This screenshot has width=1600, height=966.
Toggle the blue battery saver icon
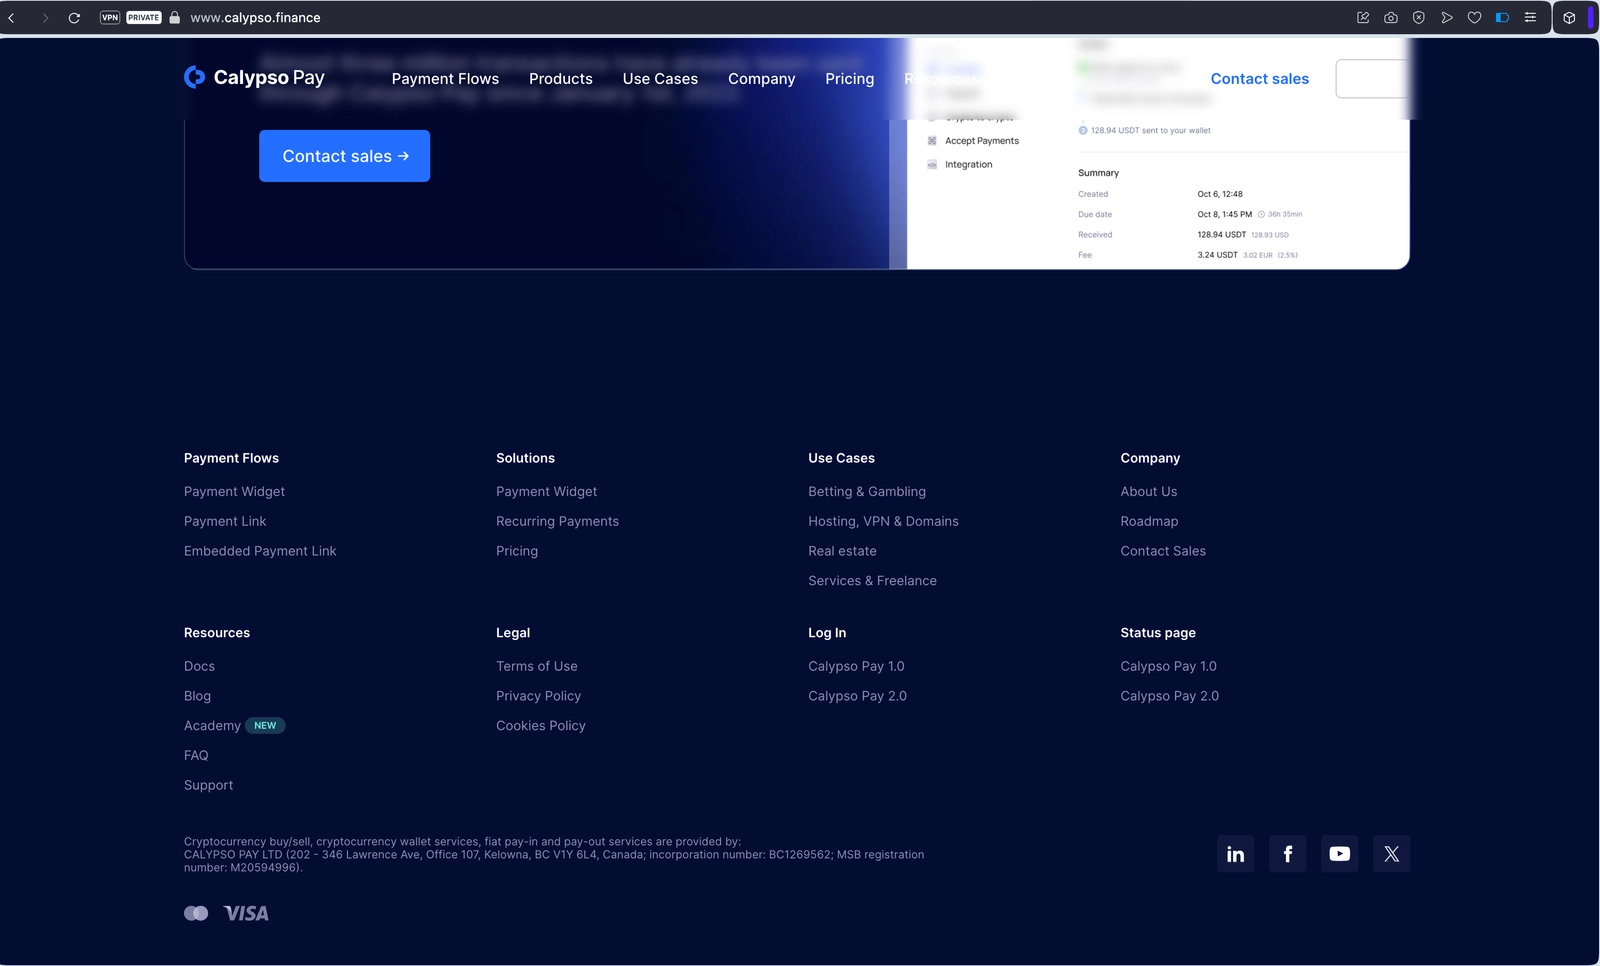point(1502,18)
